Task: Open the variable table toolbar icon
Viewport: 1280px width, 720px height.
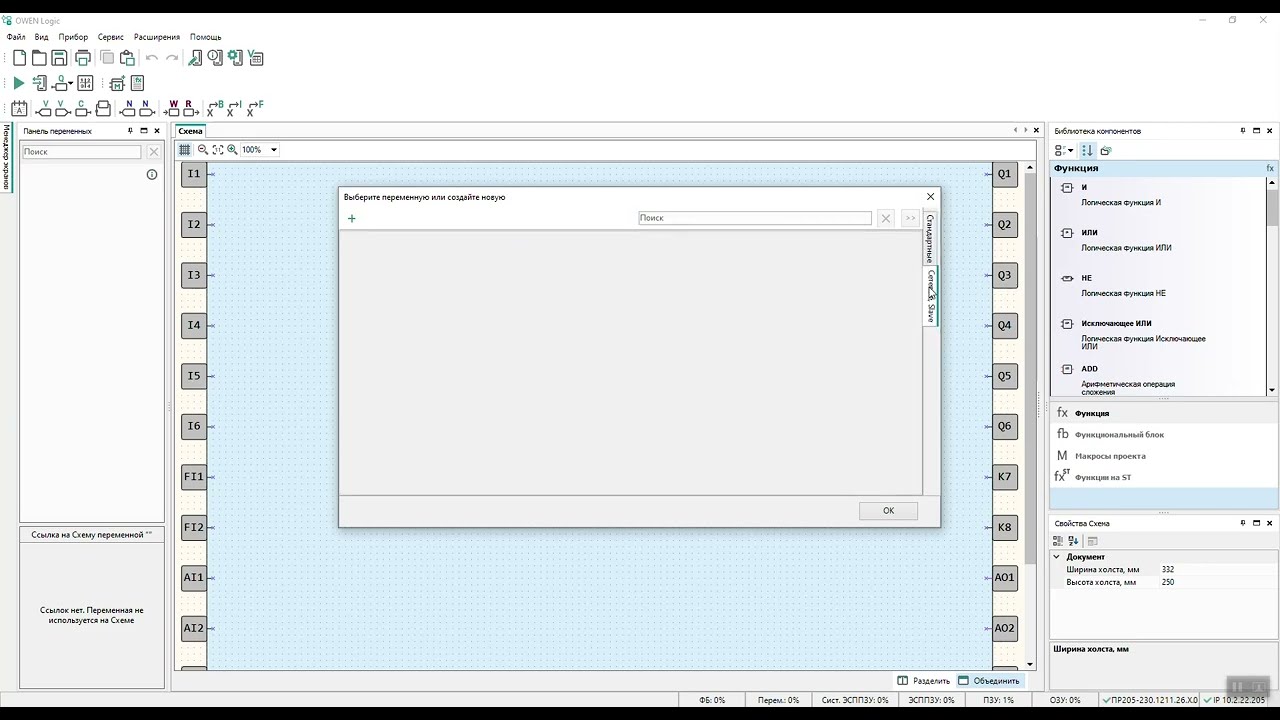Action: click(256, 58)
